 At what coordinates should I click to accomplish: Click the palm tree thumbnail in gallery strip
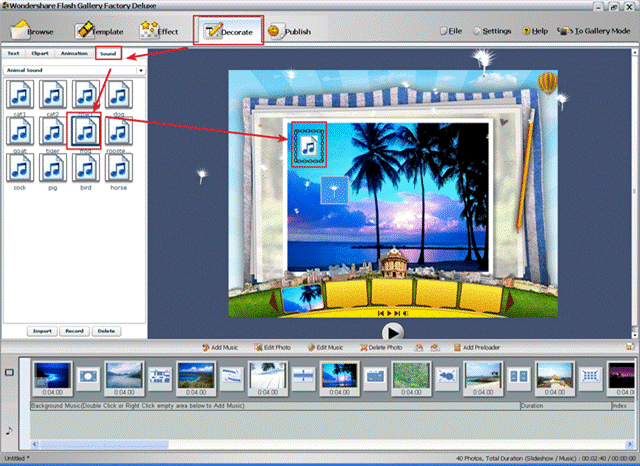(303, 298)
